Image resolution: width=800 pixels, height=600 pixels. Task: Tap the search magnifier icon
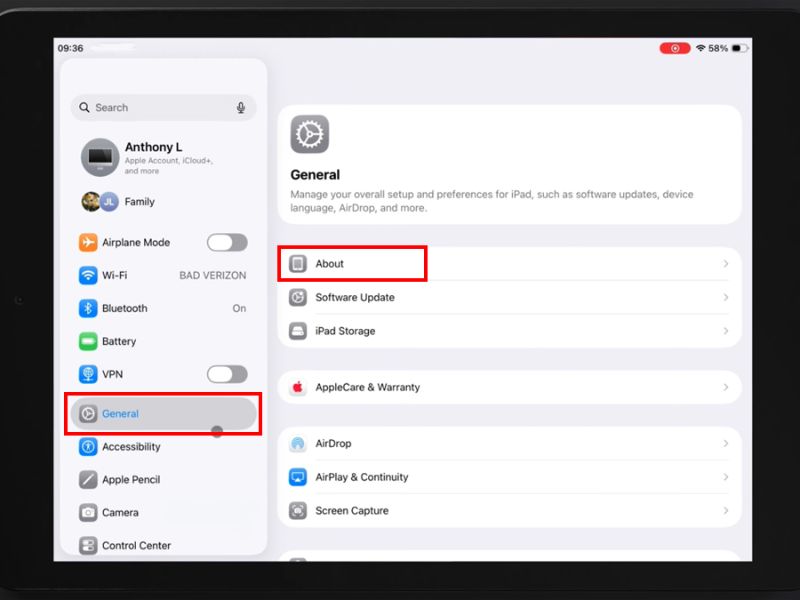(84, 107)
